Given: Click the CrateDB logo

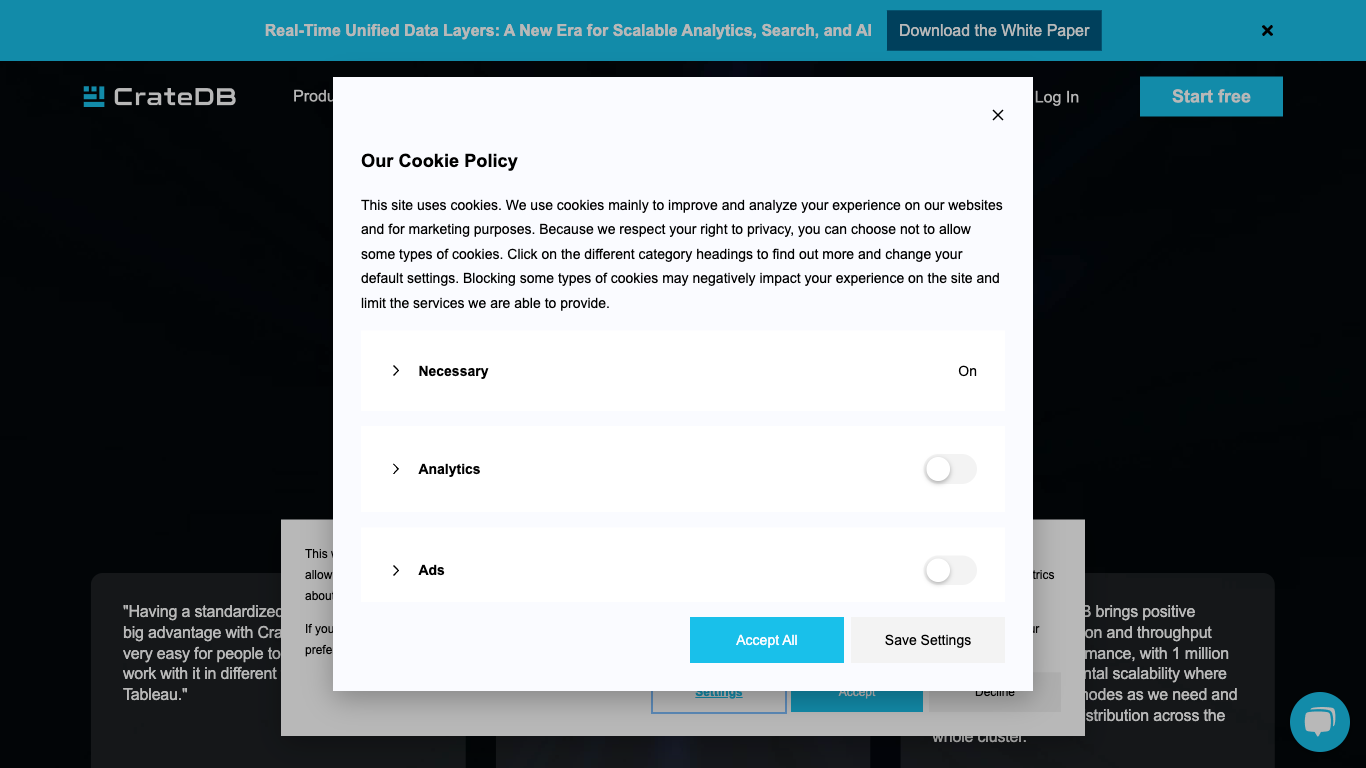Looking at the screenshot, I should coord(160,97).
